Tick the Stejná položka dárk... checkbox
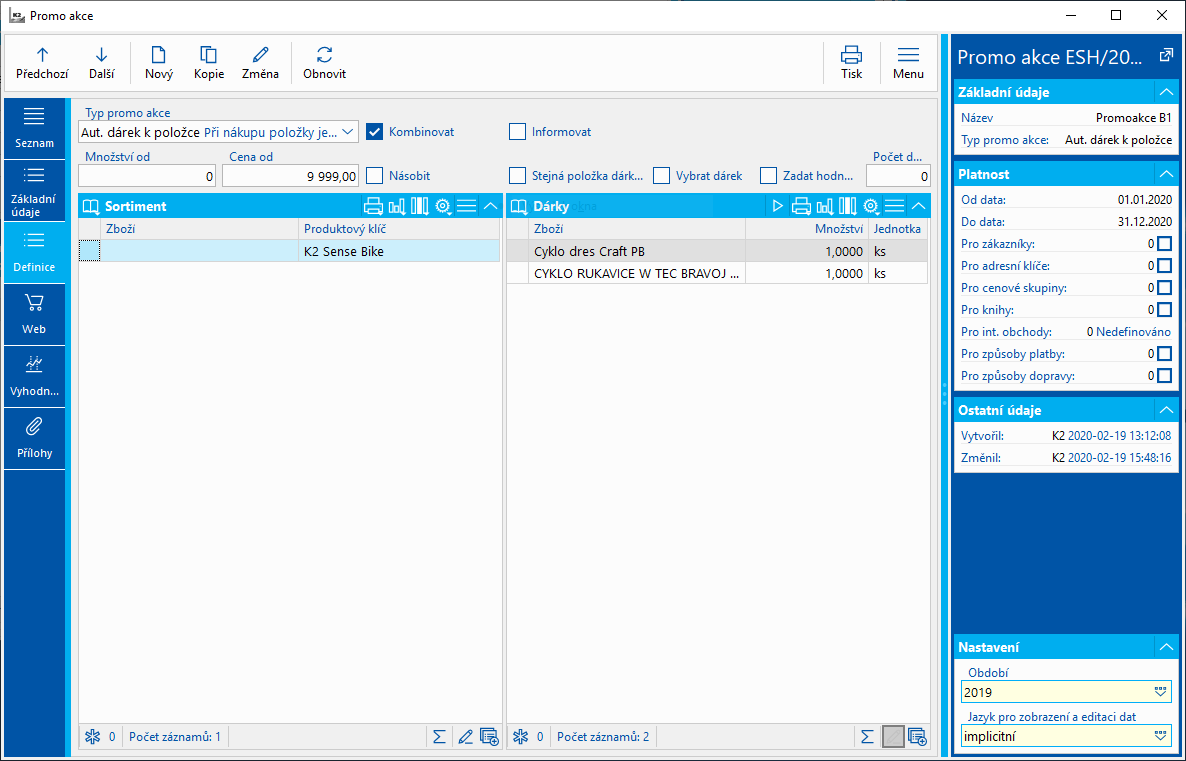Screen dimensions: 1186x761 pyautogui.click(x=517, y=175)
